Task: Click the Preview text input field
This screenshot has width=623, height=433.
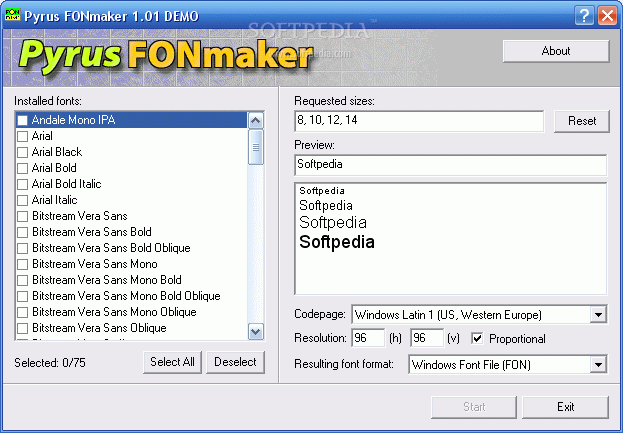Action: (x=451, y=165)
